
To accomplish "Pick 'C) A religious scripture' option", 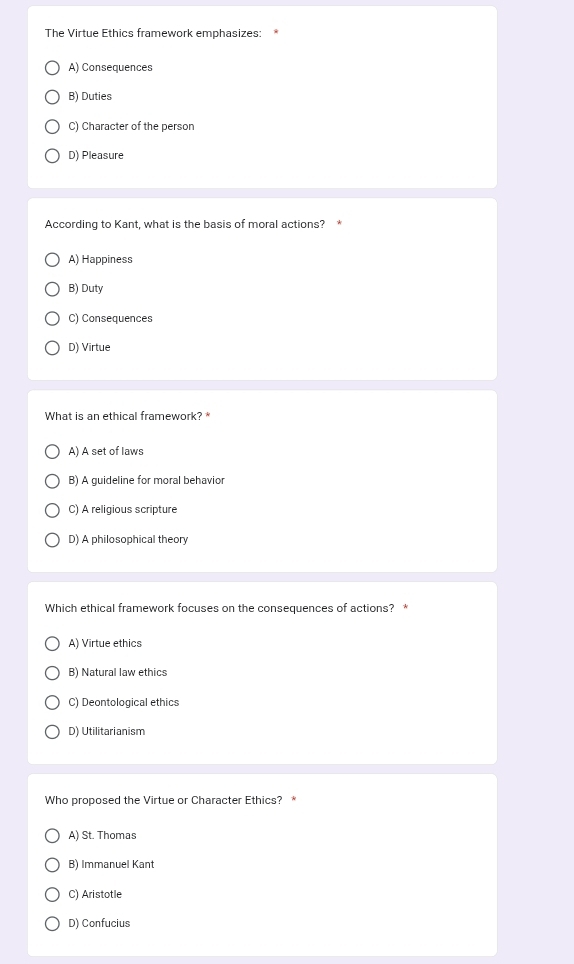I will (x=52, y=510).
